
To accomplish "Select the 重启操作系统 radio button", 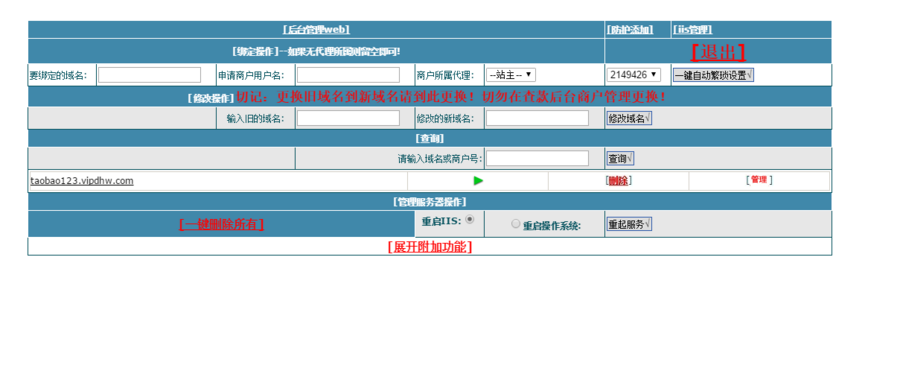I will (515, 224).
